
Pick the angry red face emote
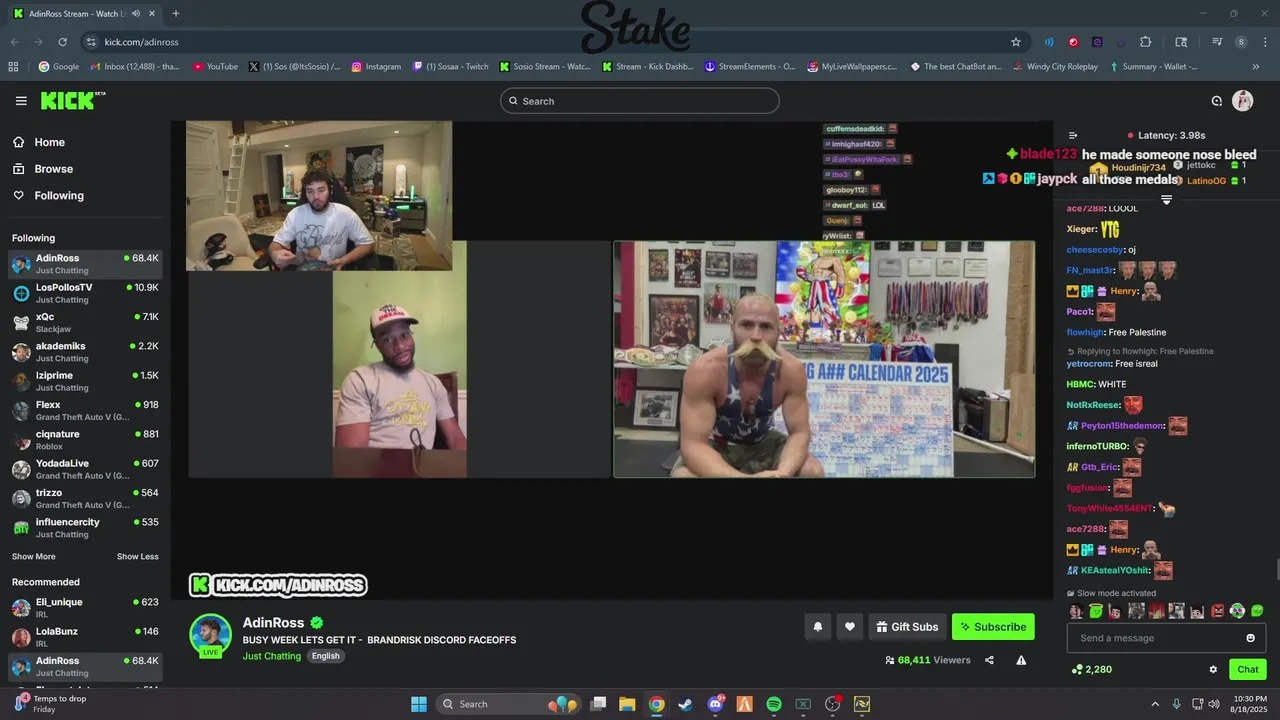coord(1217,611)
